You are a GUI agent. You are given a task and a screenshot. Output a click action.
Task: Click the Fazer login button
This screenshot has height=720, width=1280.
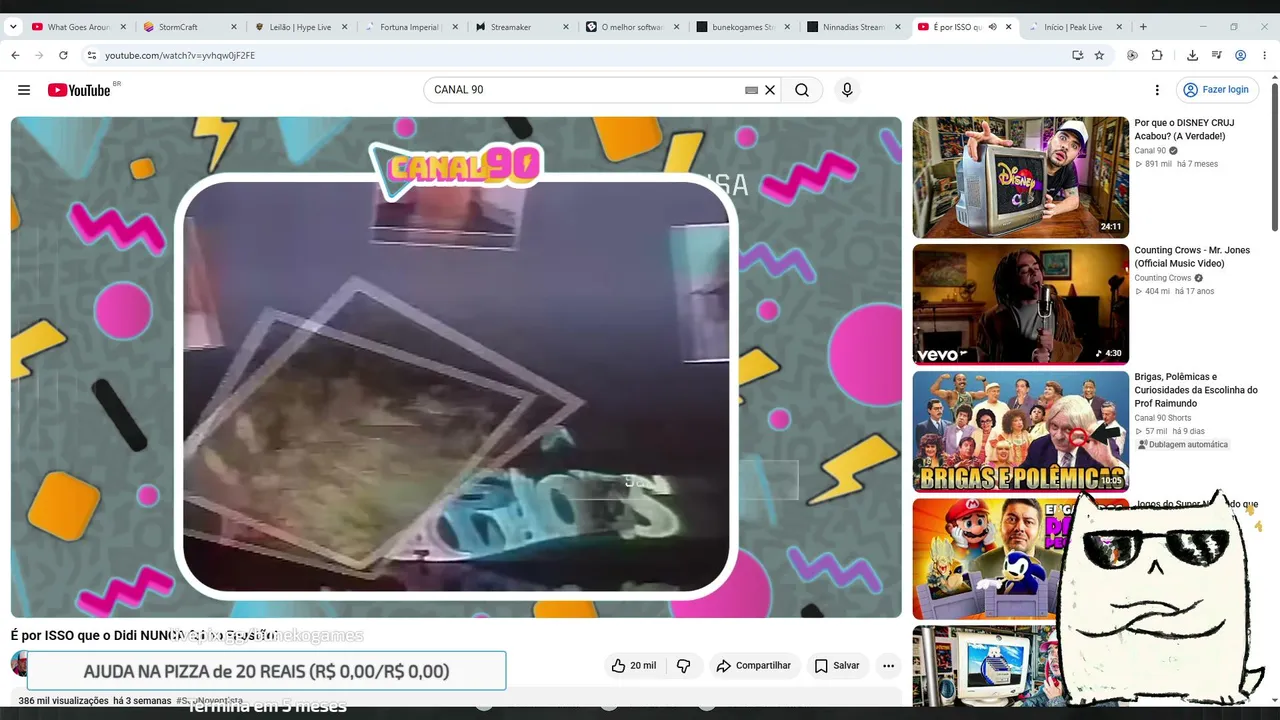pyautogui.click(x=1217, y=90)
